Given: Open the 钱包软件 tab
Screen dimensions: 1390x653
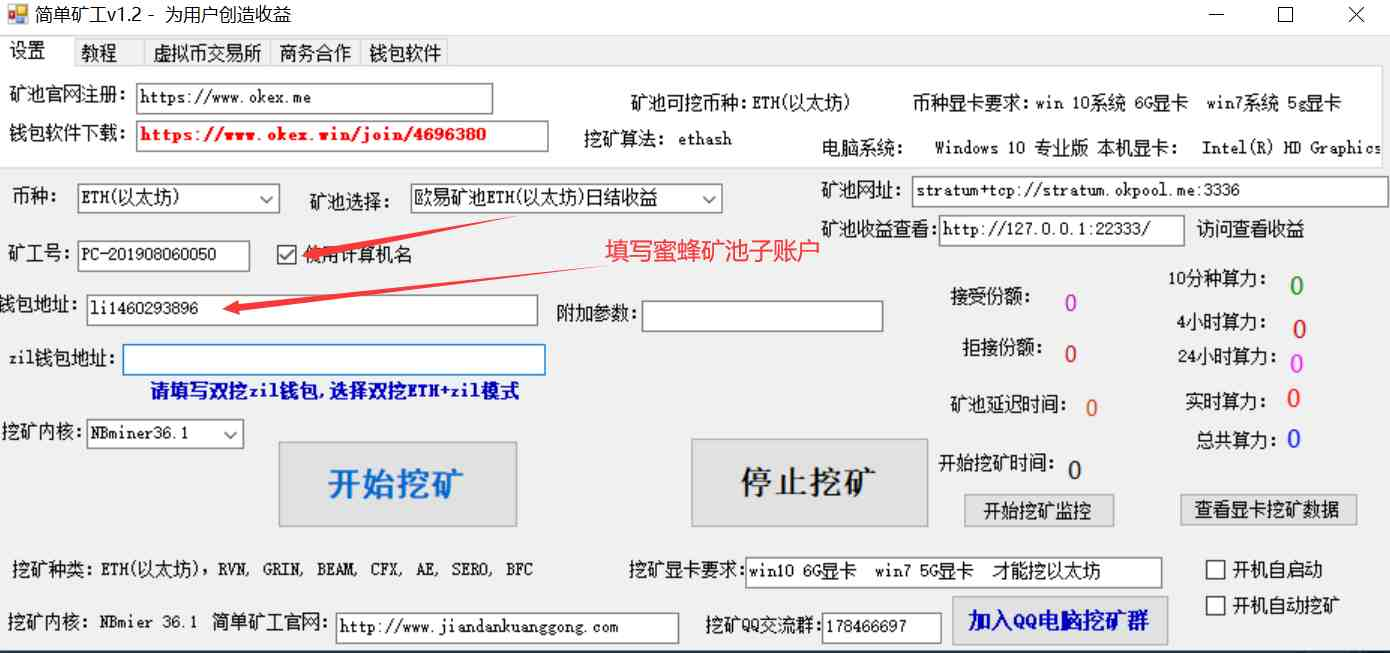Looking at the screenshot, I should pos(405,53).
